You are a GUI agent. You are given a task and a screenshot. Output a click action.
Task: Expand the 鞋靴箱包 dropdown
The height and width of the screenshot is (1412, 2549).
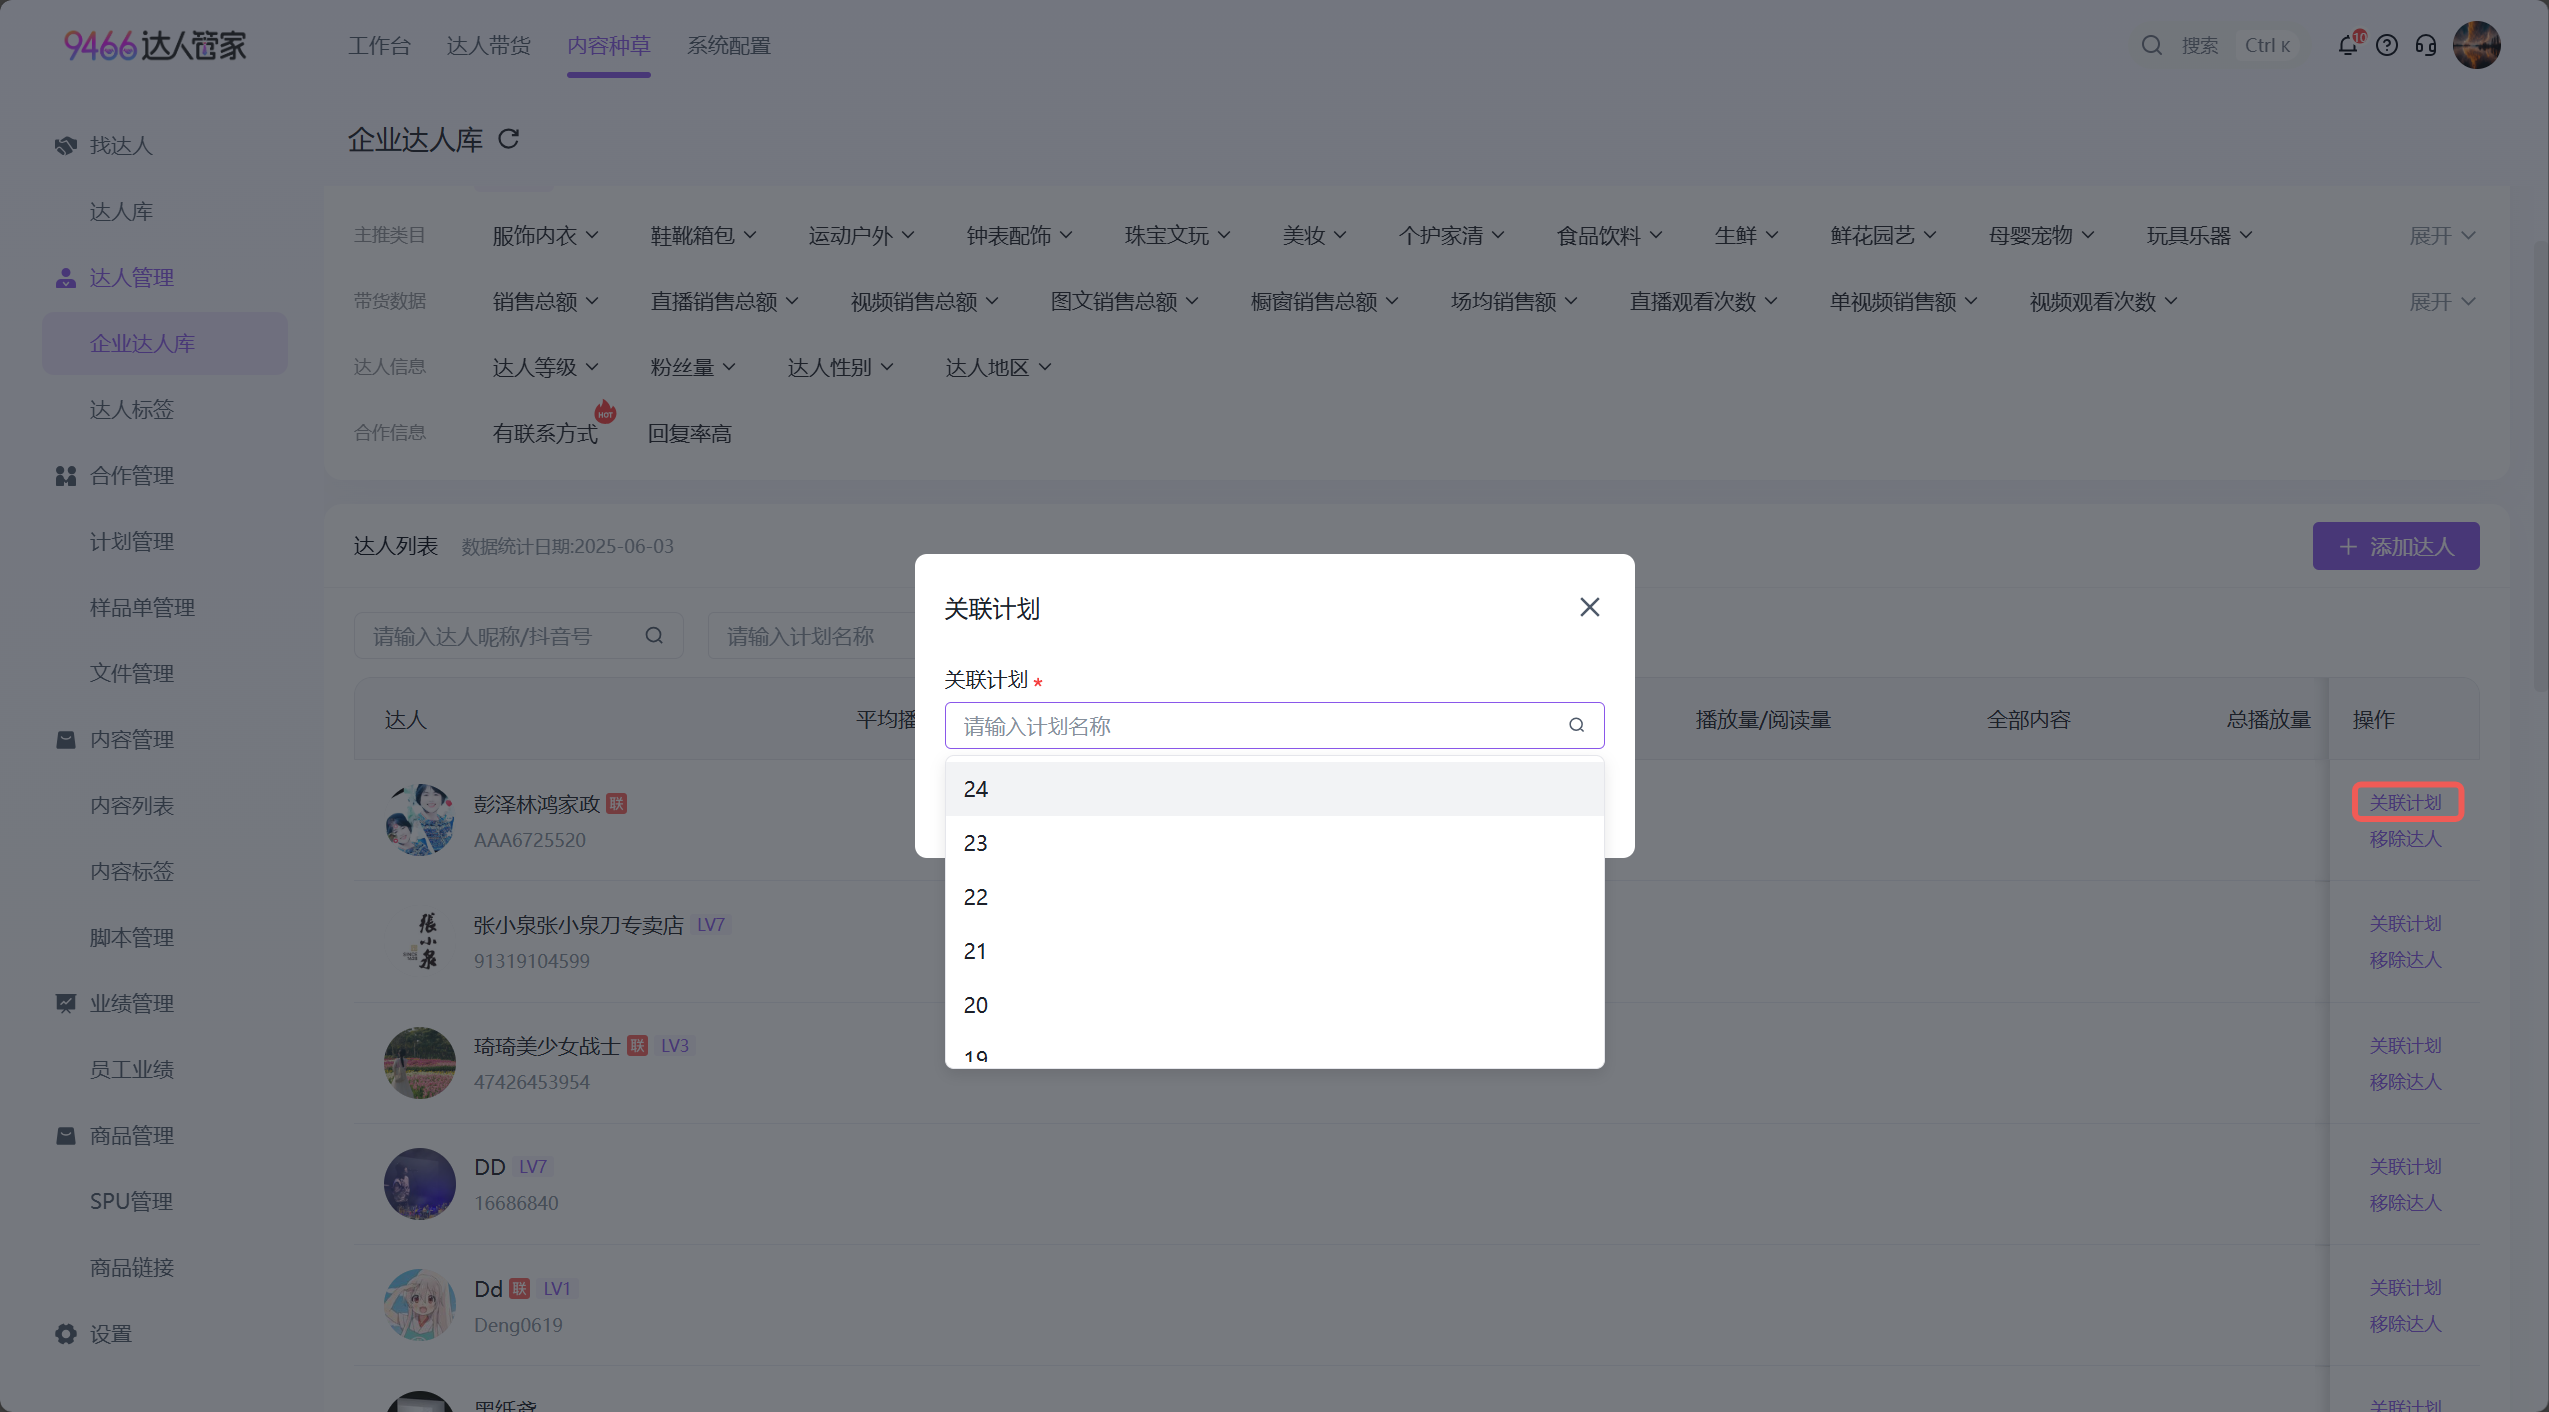click(703, 236)
